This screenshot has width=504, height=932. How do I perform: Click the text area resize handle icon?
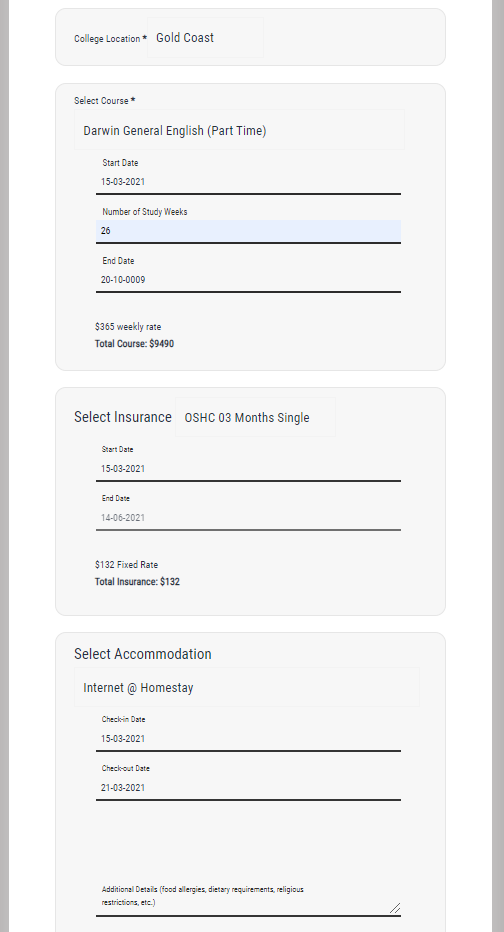(x=395, y=908)
